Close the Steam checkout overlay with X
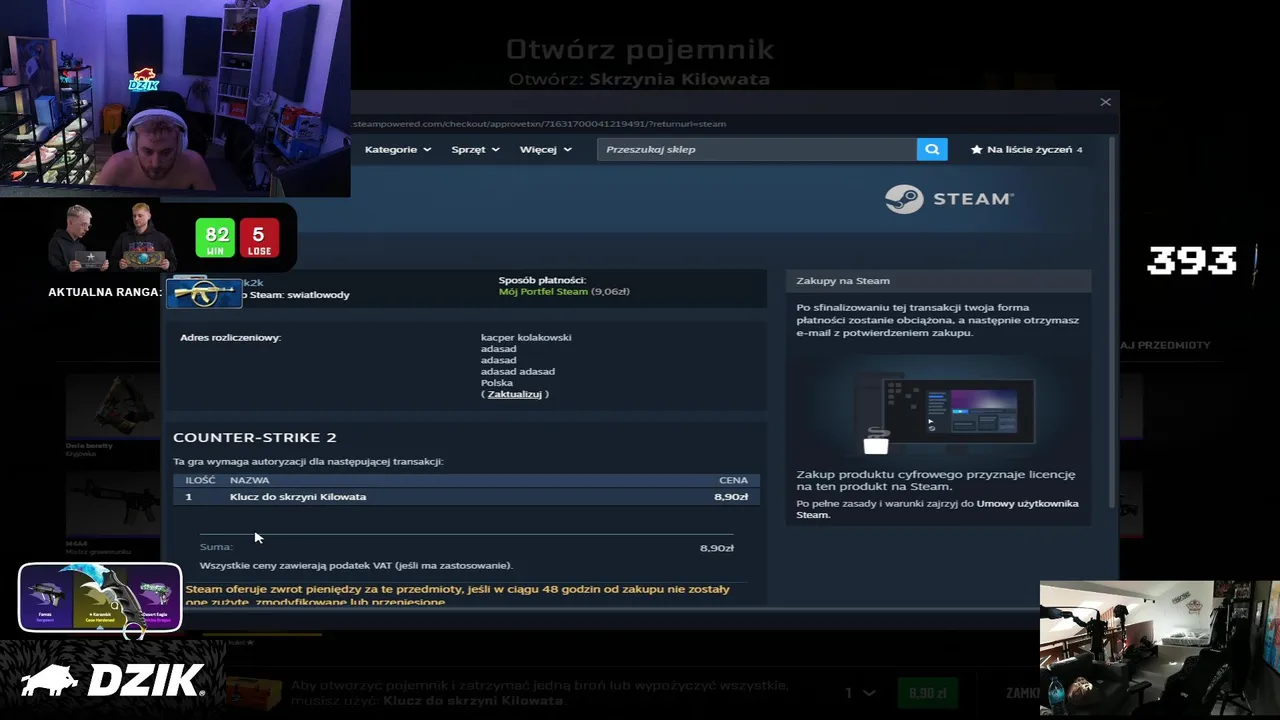1280x720 pixels. pyautogui.click(x=1105, y=102)
